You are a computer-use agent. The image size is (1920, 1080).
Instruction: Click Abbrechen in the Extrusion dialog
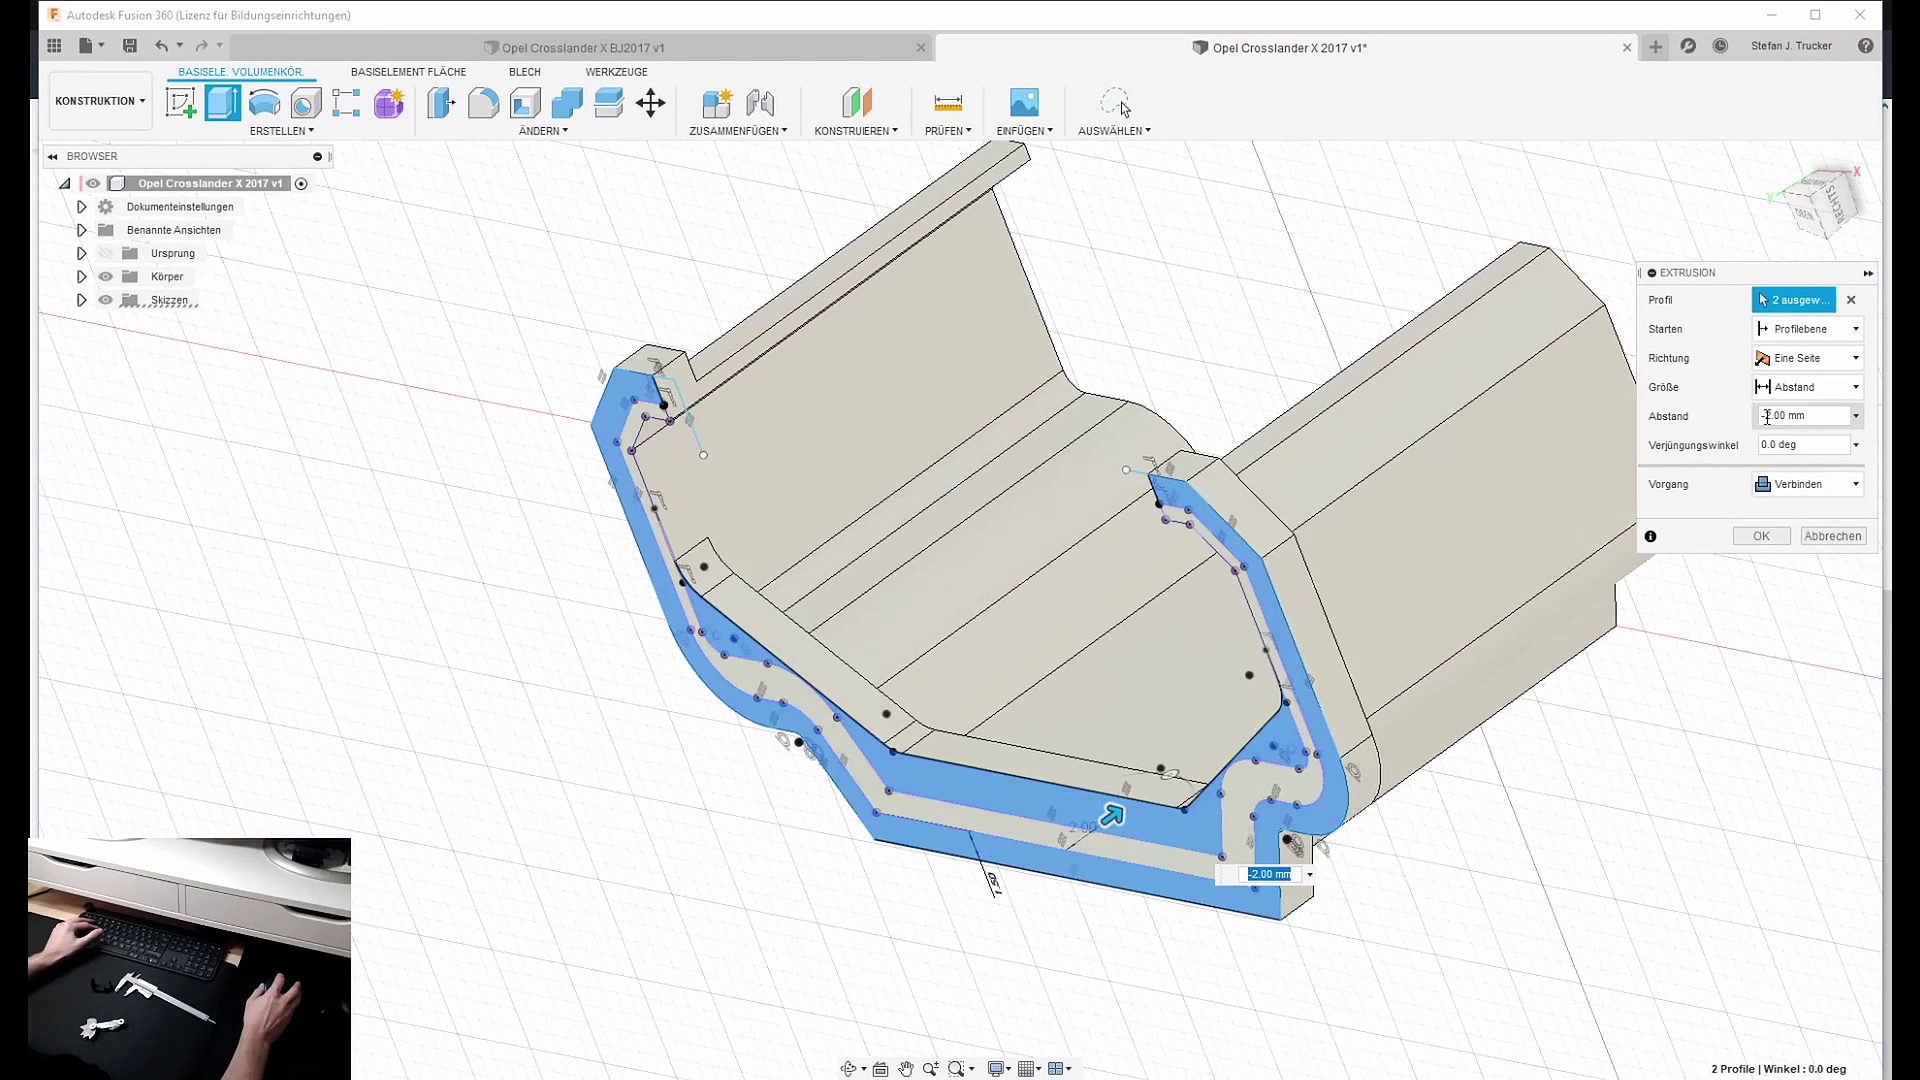click(x=1832, y=536)
